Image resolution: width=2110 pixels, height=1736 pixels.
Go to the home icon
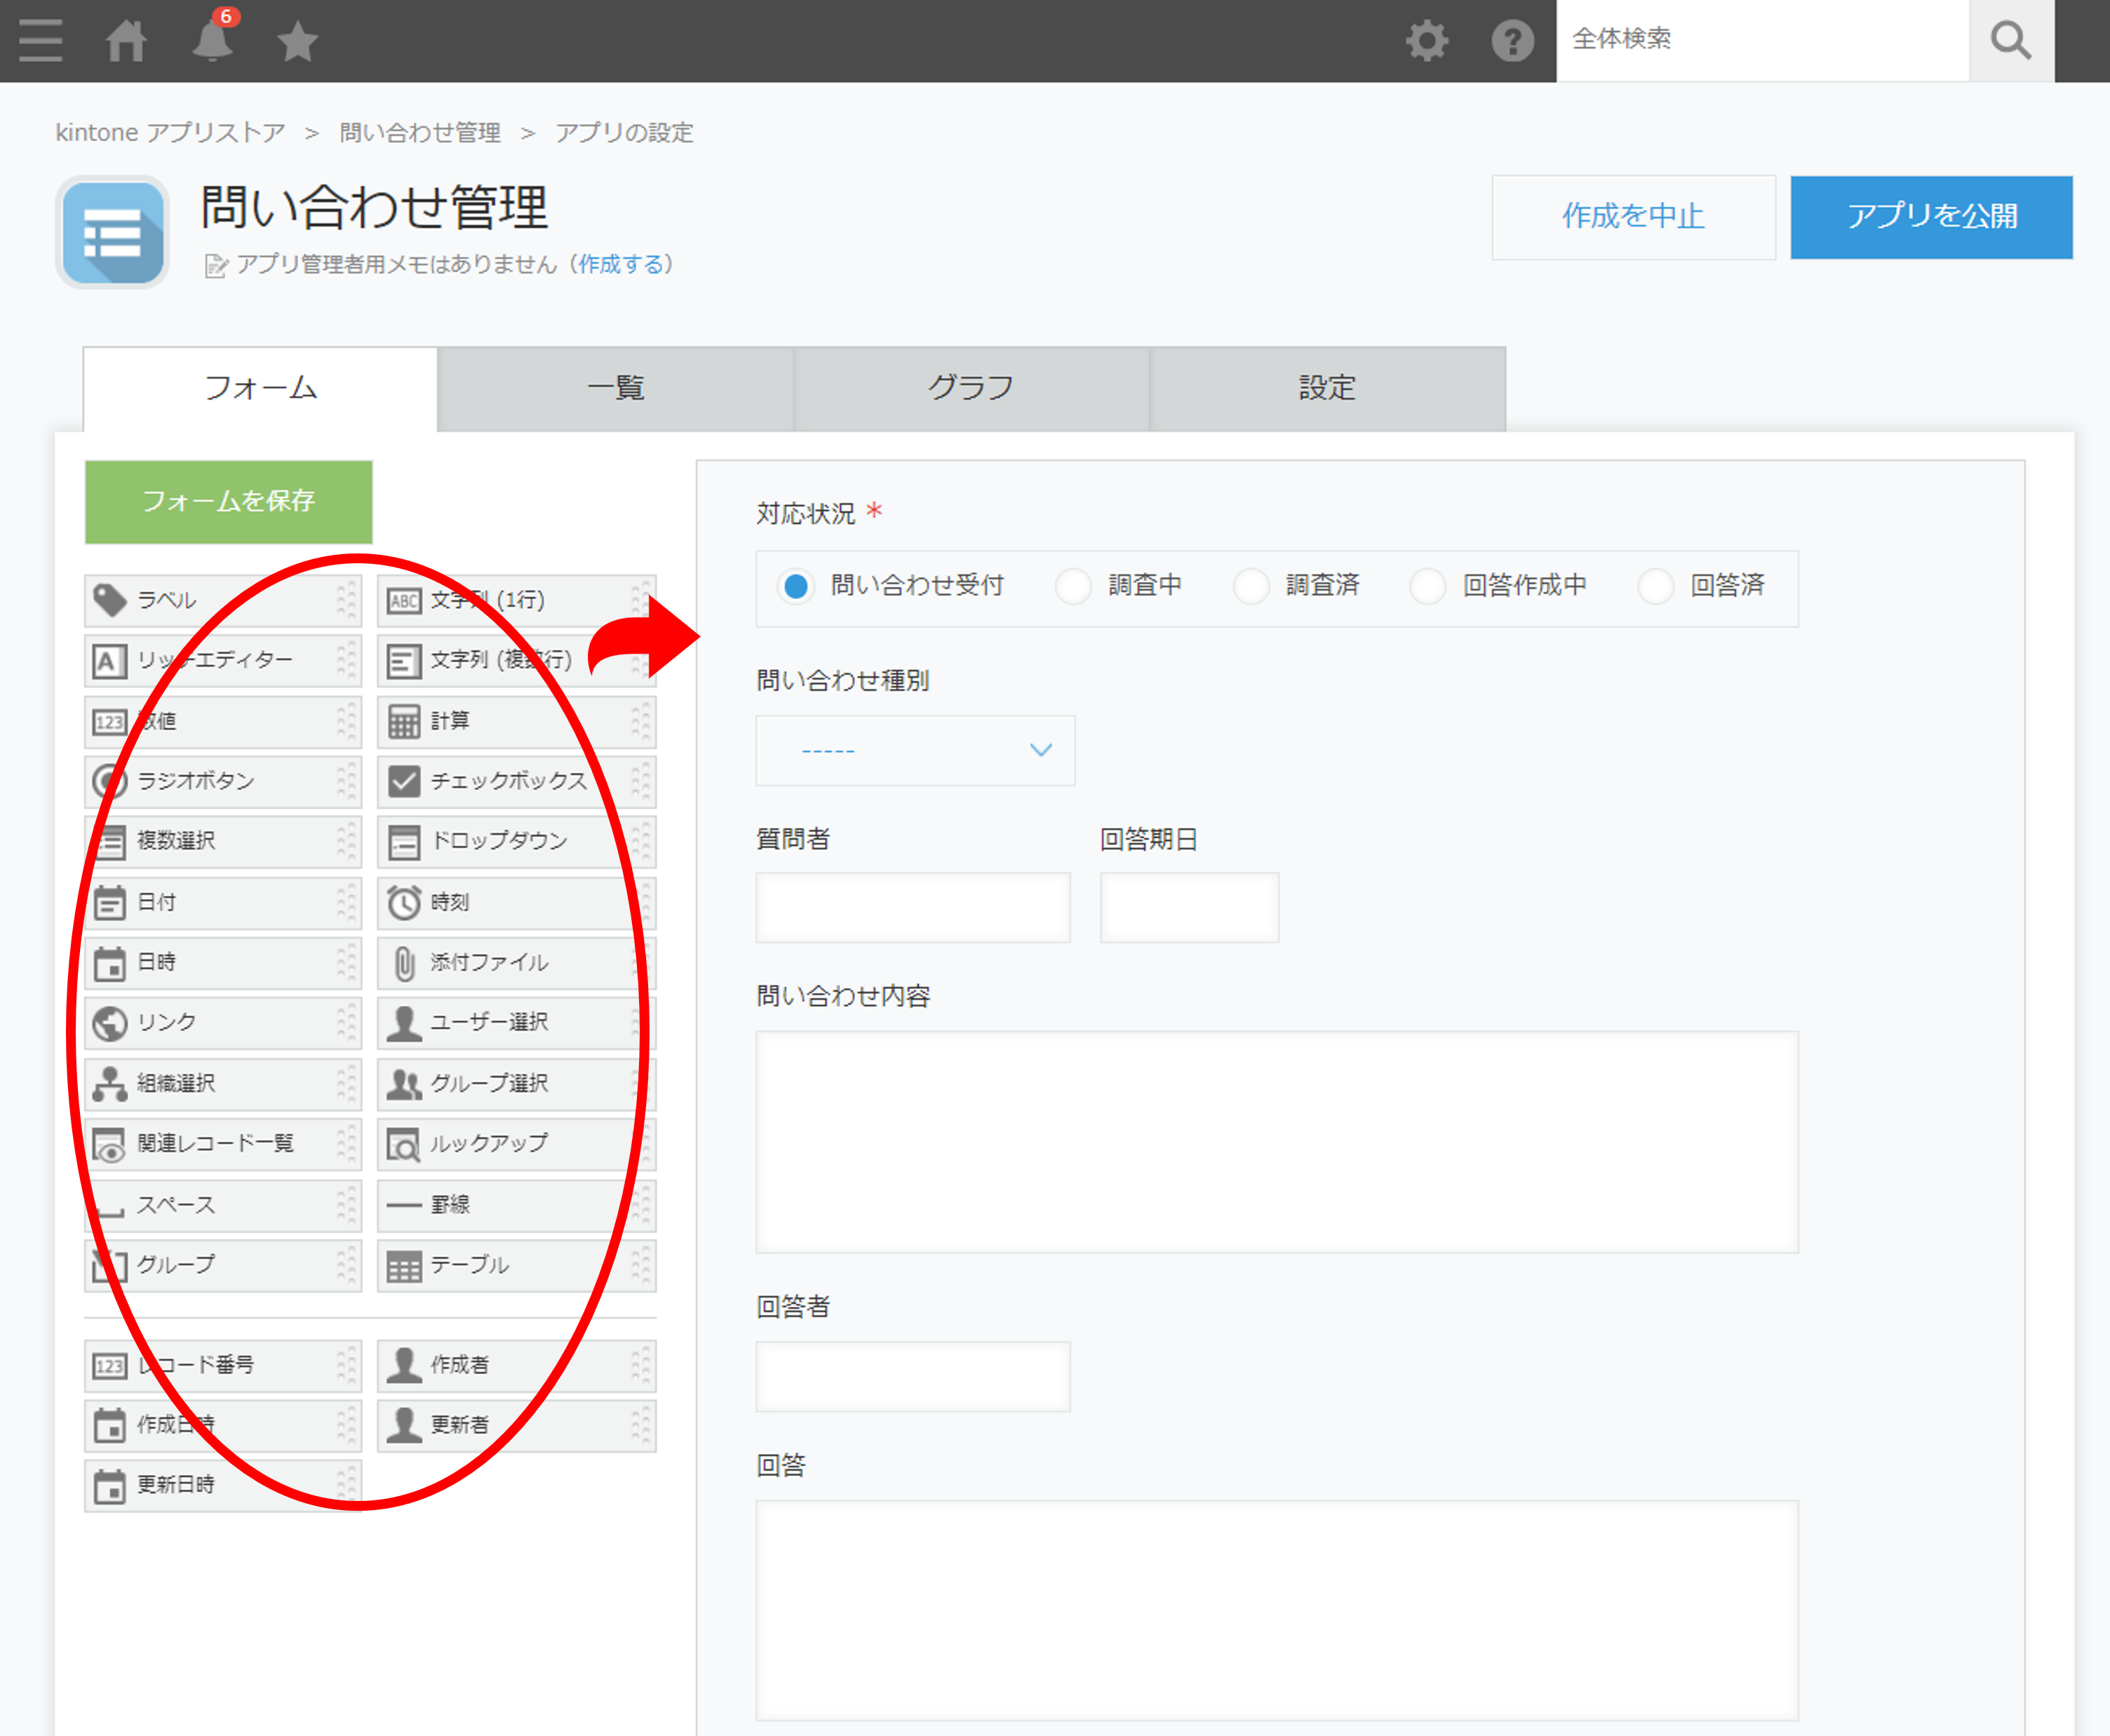[127, 41]
